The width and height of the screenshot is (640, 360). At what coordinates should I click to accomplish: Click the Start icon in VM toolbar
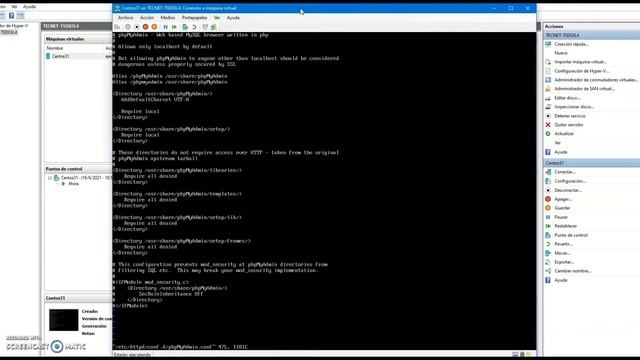pos(128,27)
